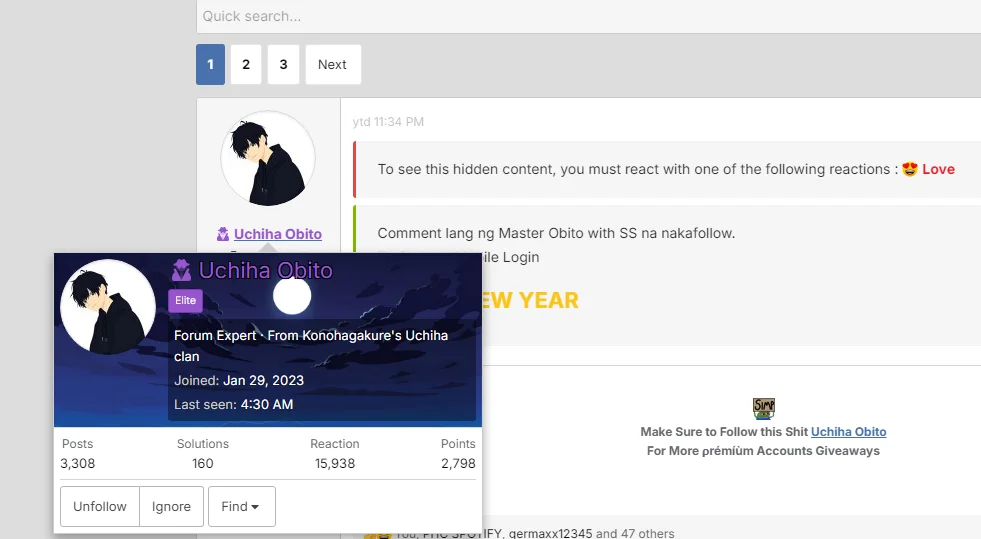
Task: Click the 'Comment lang ng Master Obito' line
Action: coord(556,233)
